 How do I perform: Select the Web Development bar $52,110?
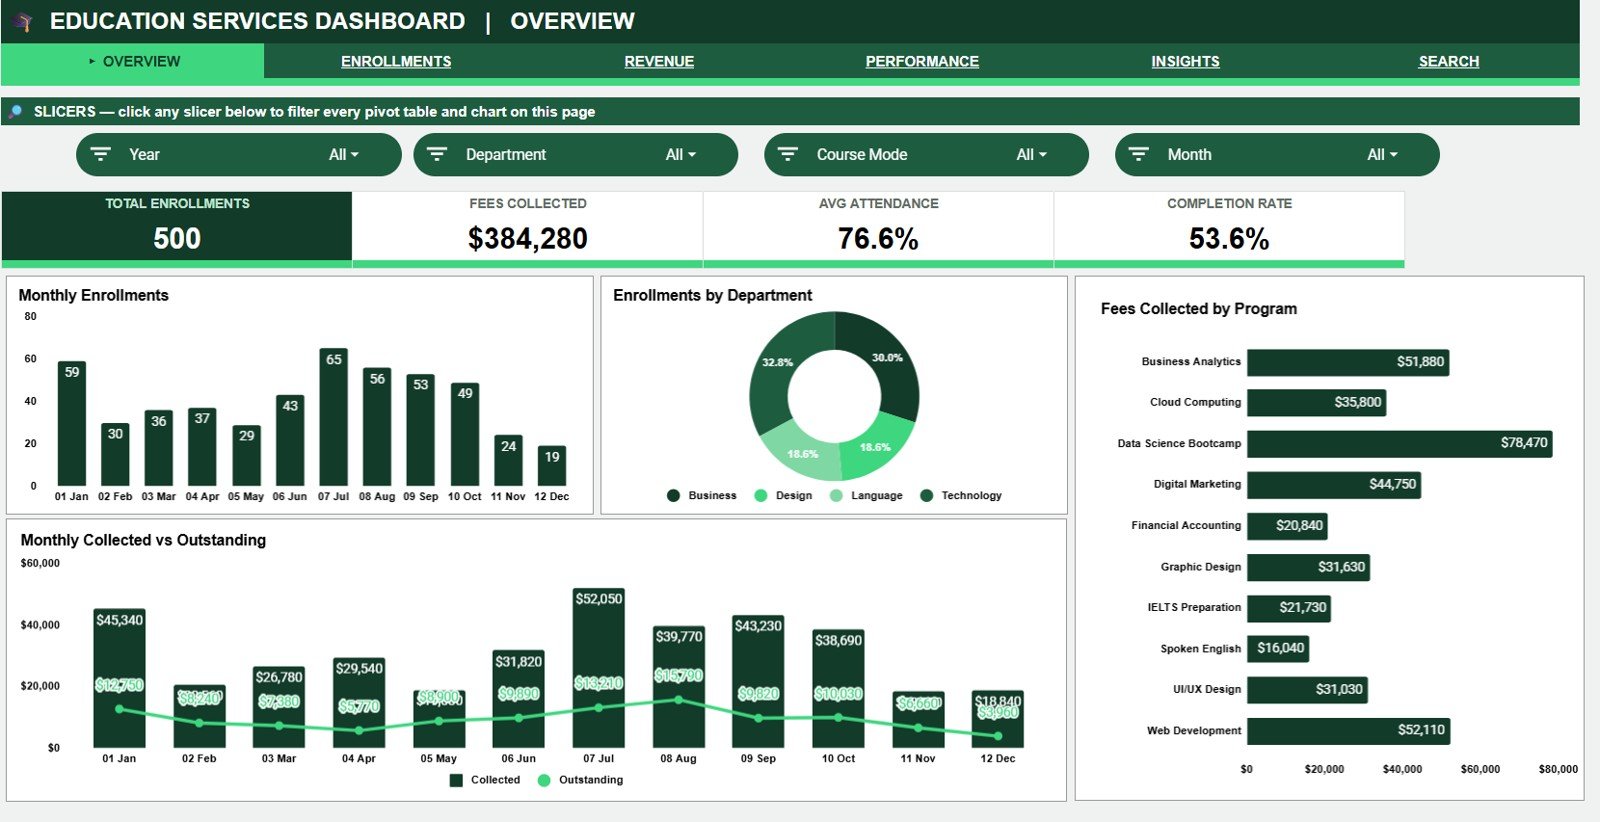tap(1348, 730)
